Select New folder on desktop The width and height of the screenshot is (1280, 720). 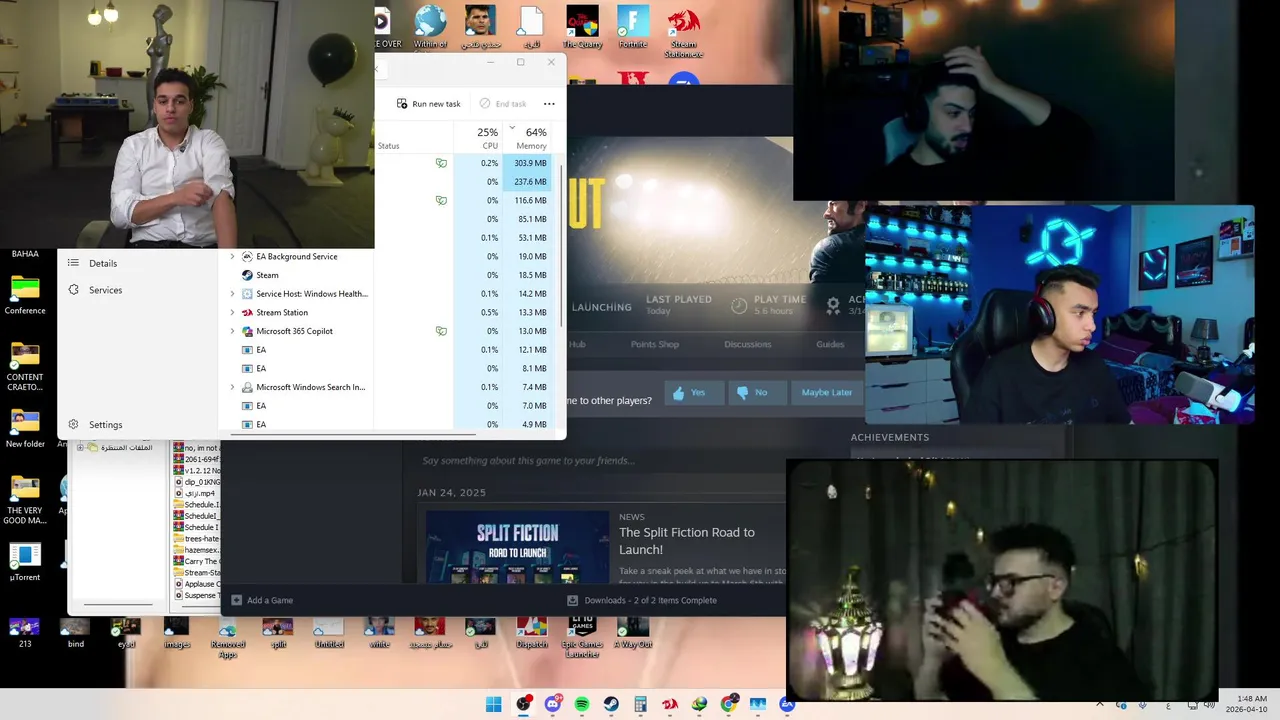click(x=25, y=428)
